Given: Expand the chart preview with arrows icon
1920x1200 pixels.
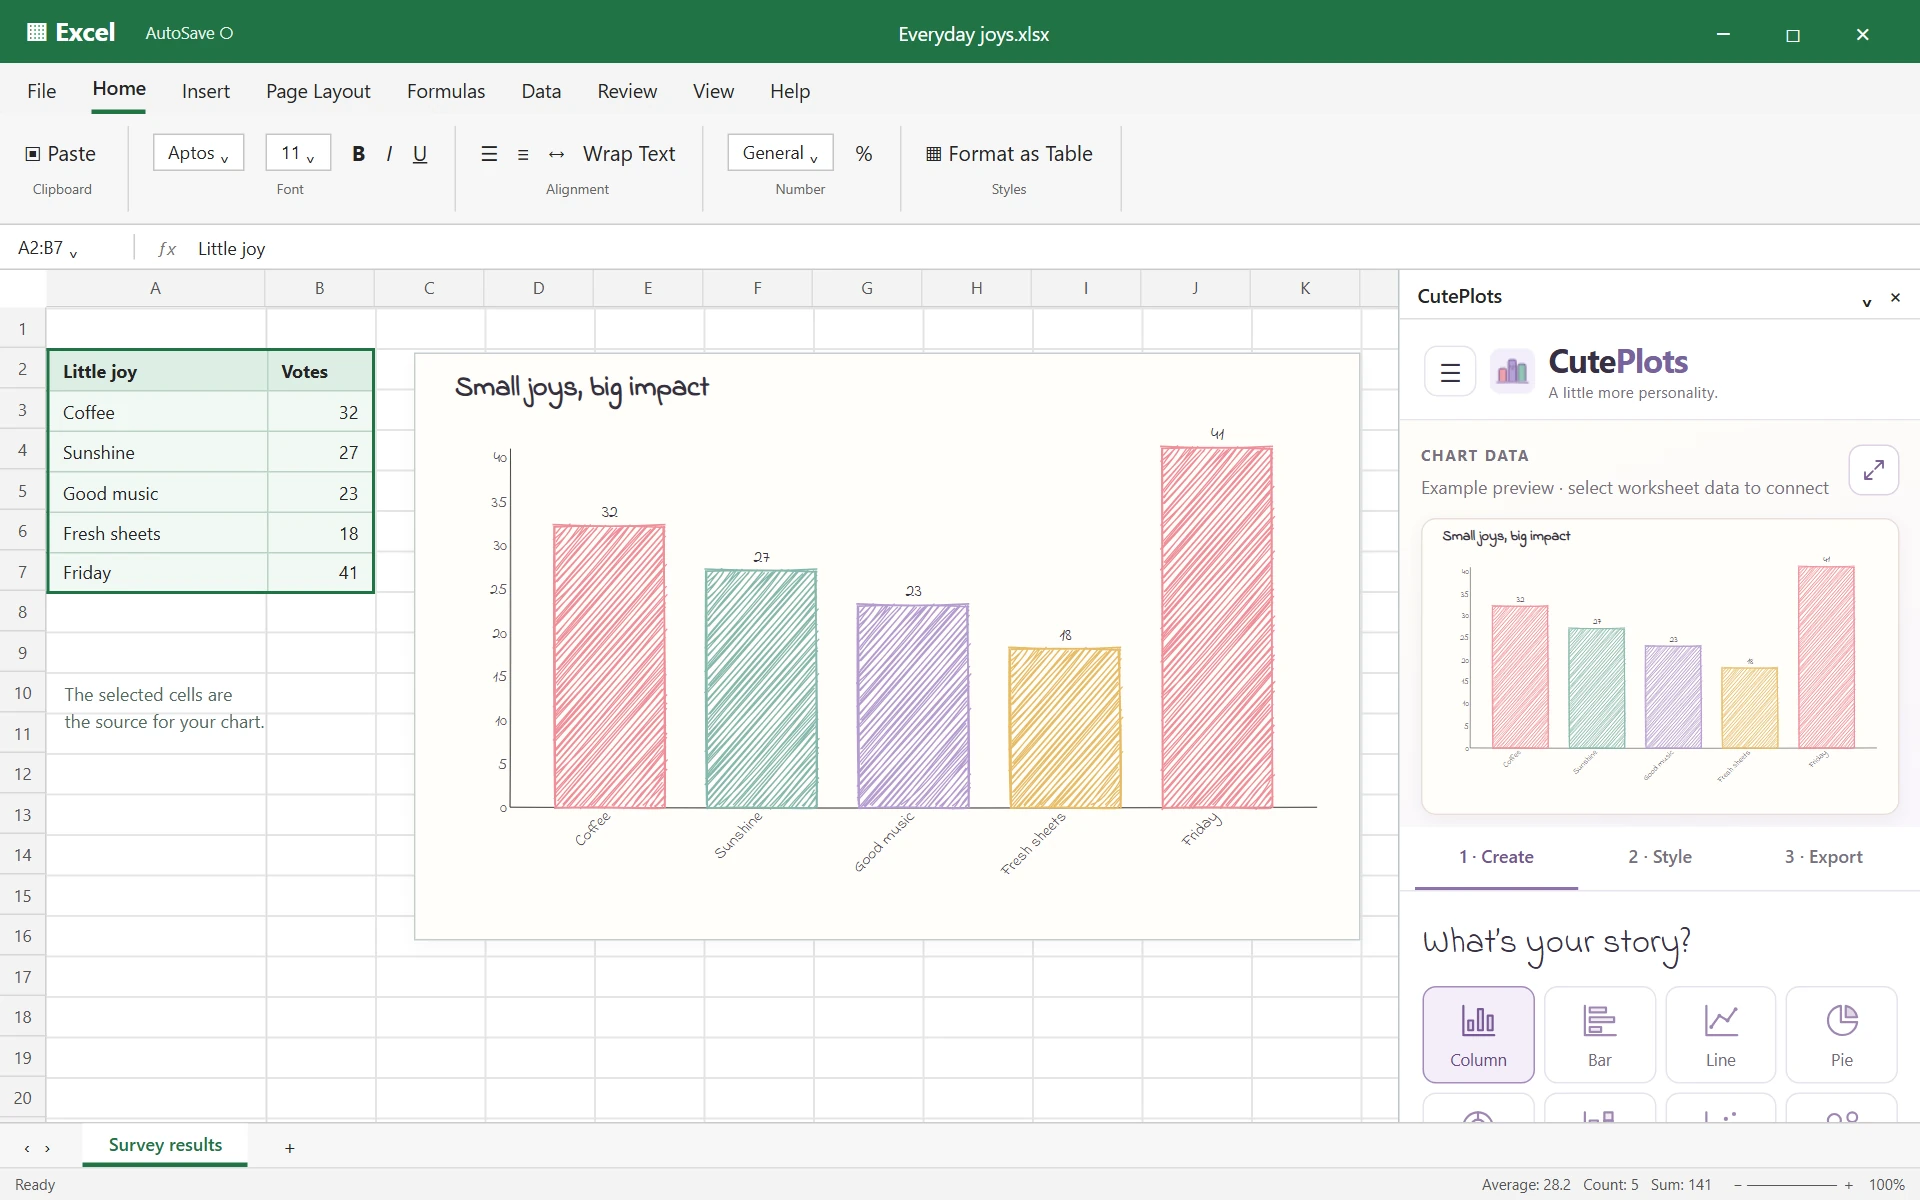Looking at the screenshot, I should 1873,469.
